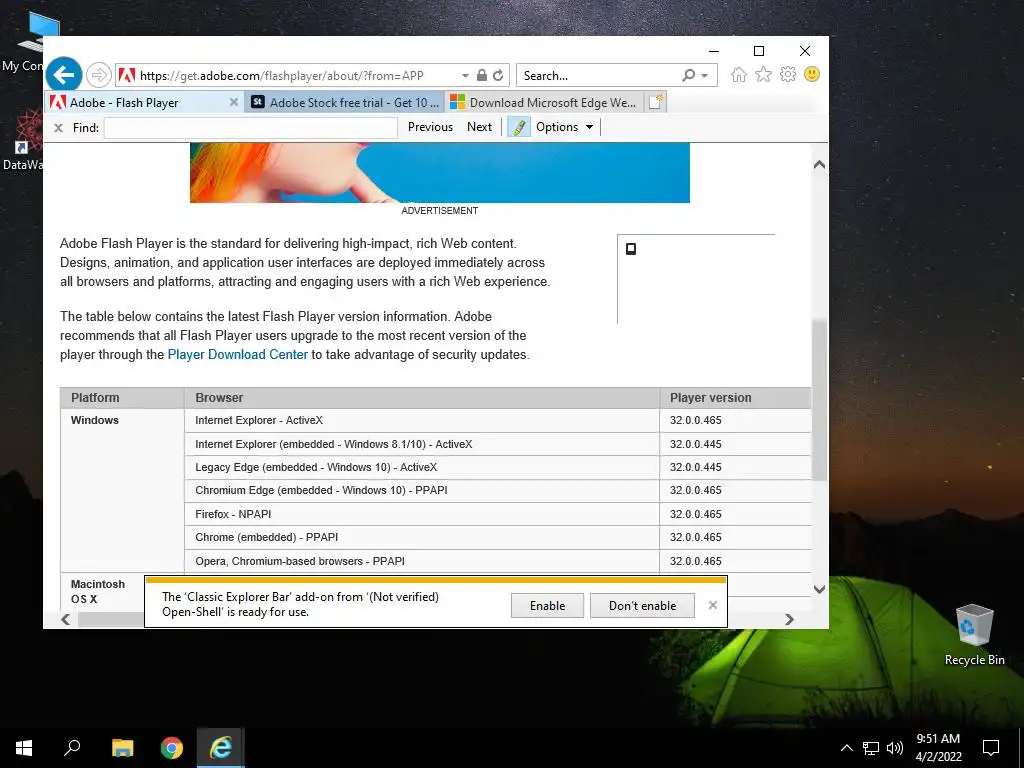Click in the Find text field
Viewport: 1024px width, 768px height.
pyautogui.click(x=251, y=127)
